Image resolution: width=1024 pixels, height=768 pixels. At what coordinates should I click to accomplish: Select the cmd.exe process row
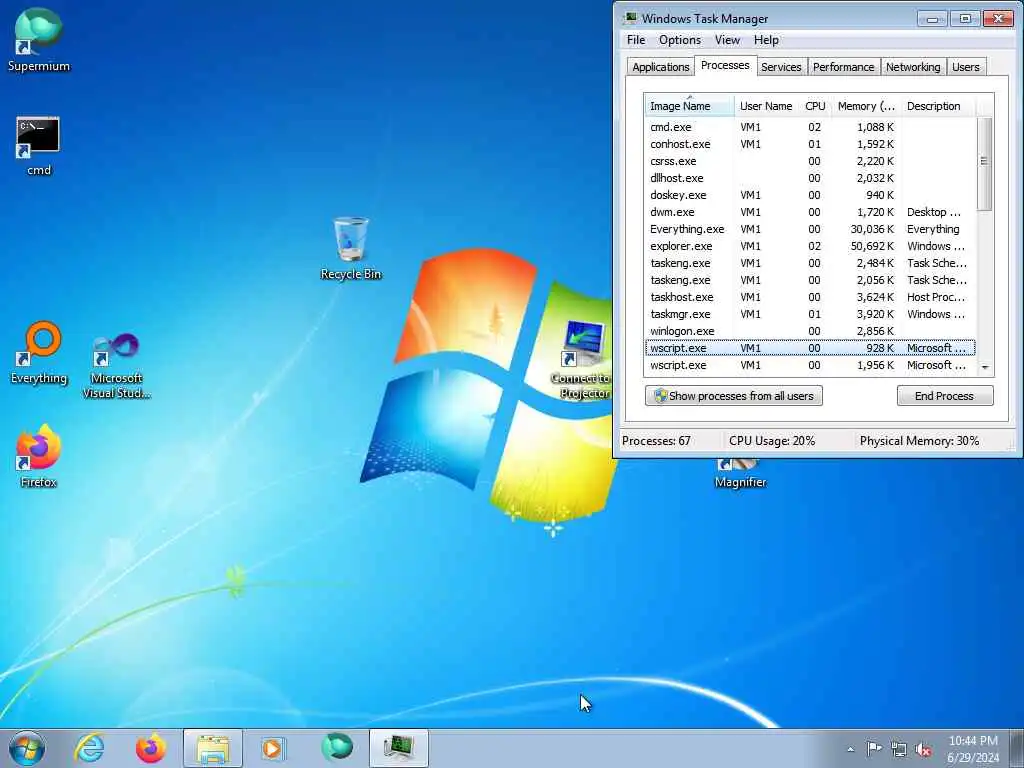810,127
